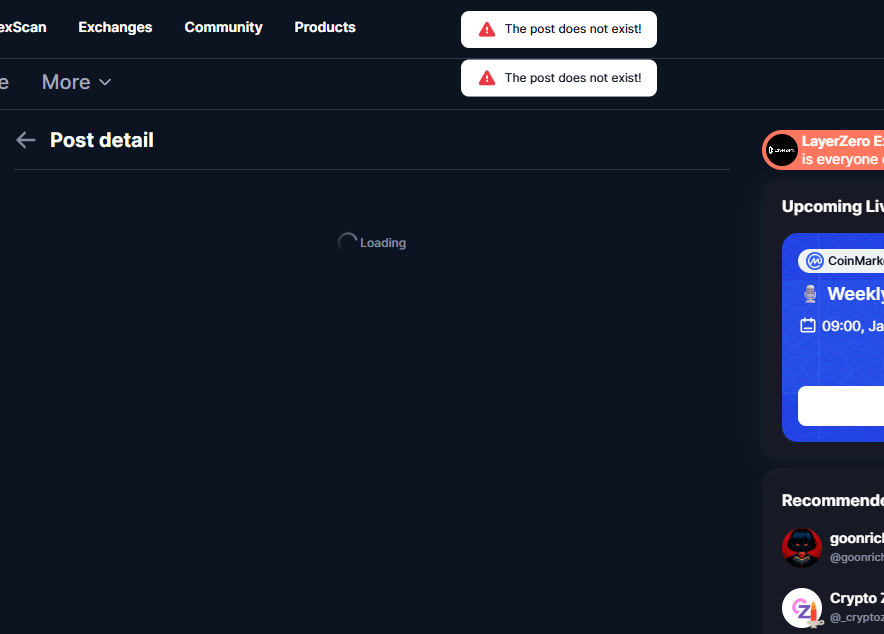Click the first 'post does not exist' warning icon

pos(487,29)
